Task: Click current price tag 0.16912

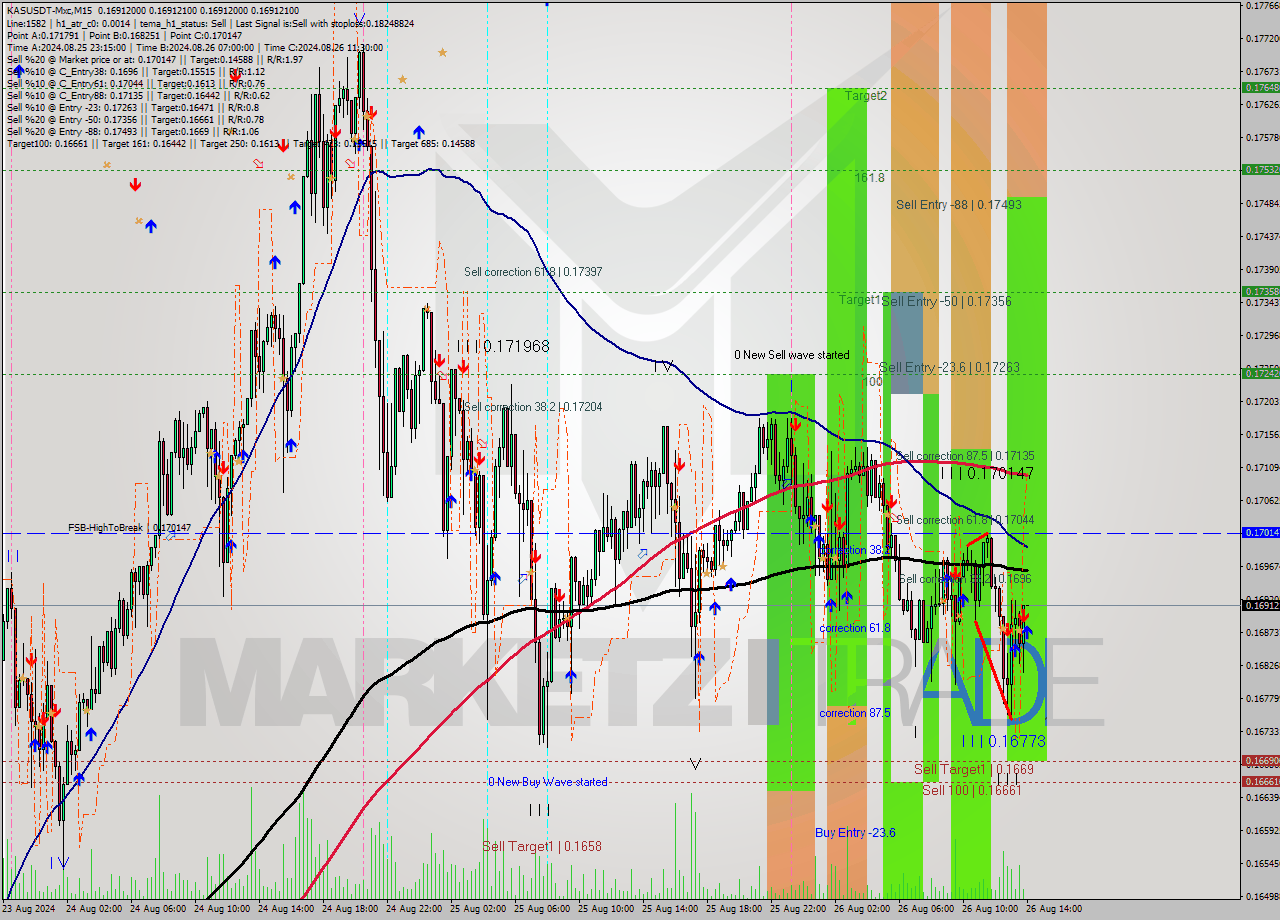Action: click(1260, 605)
